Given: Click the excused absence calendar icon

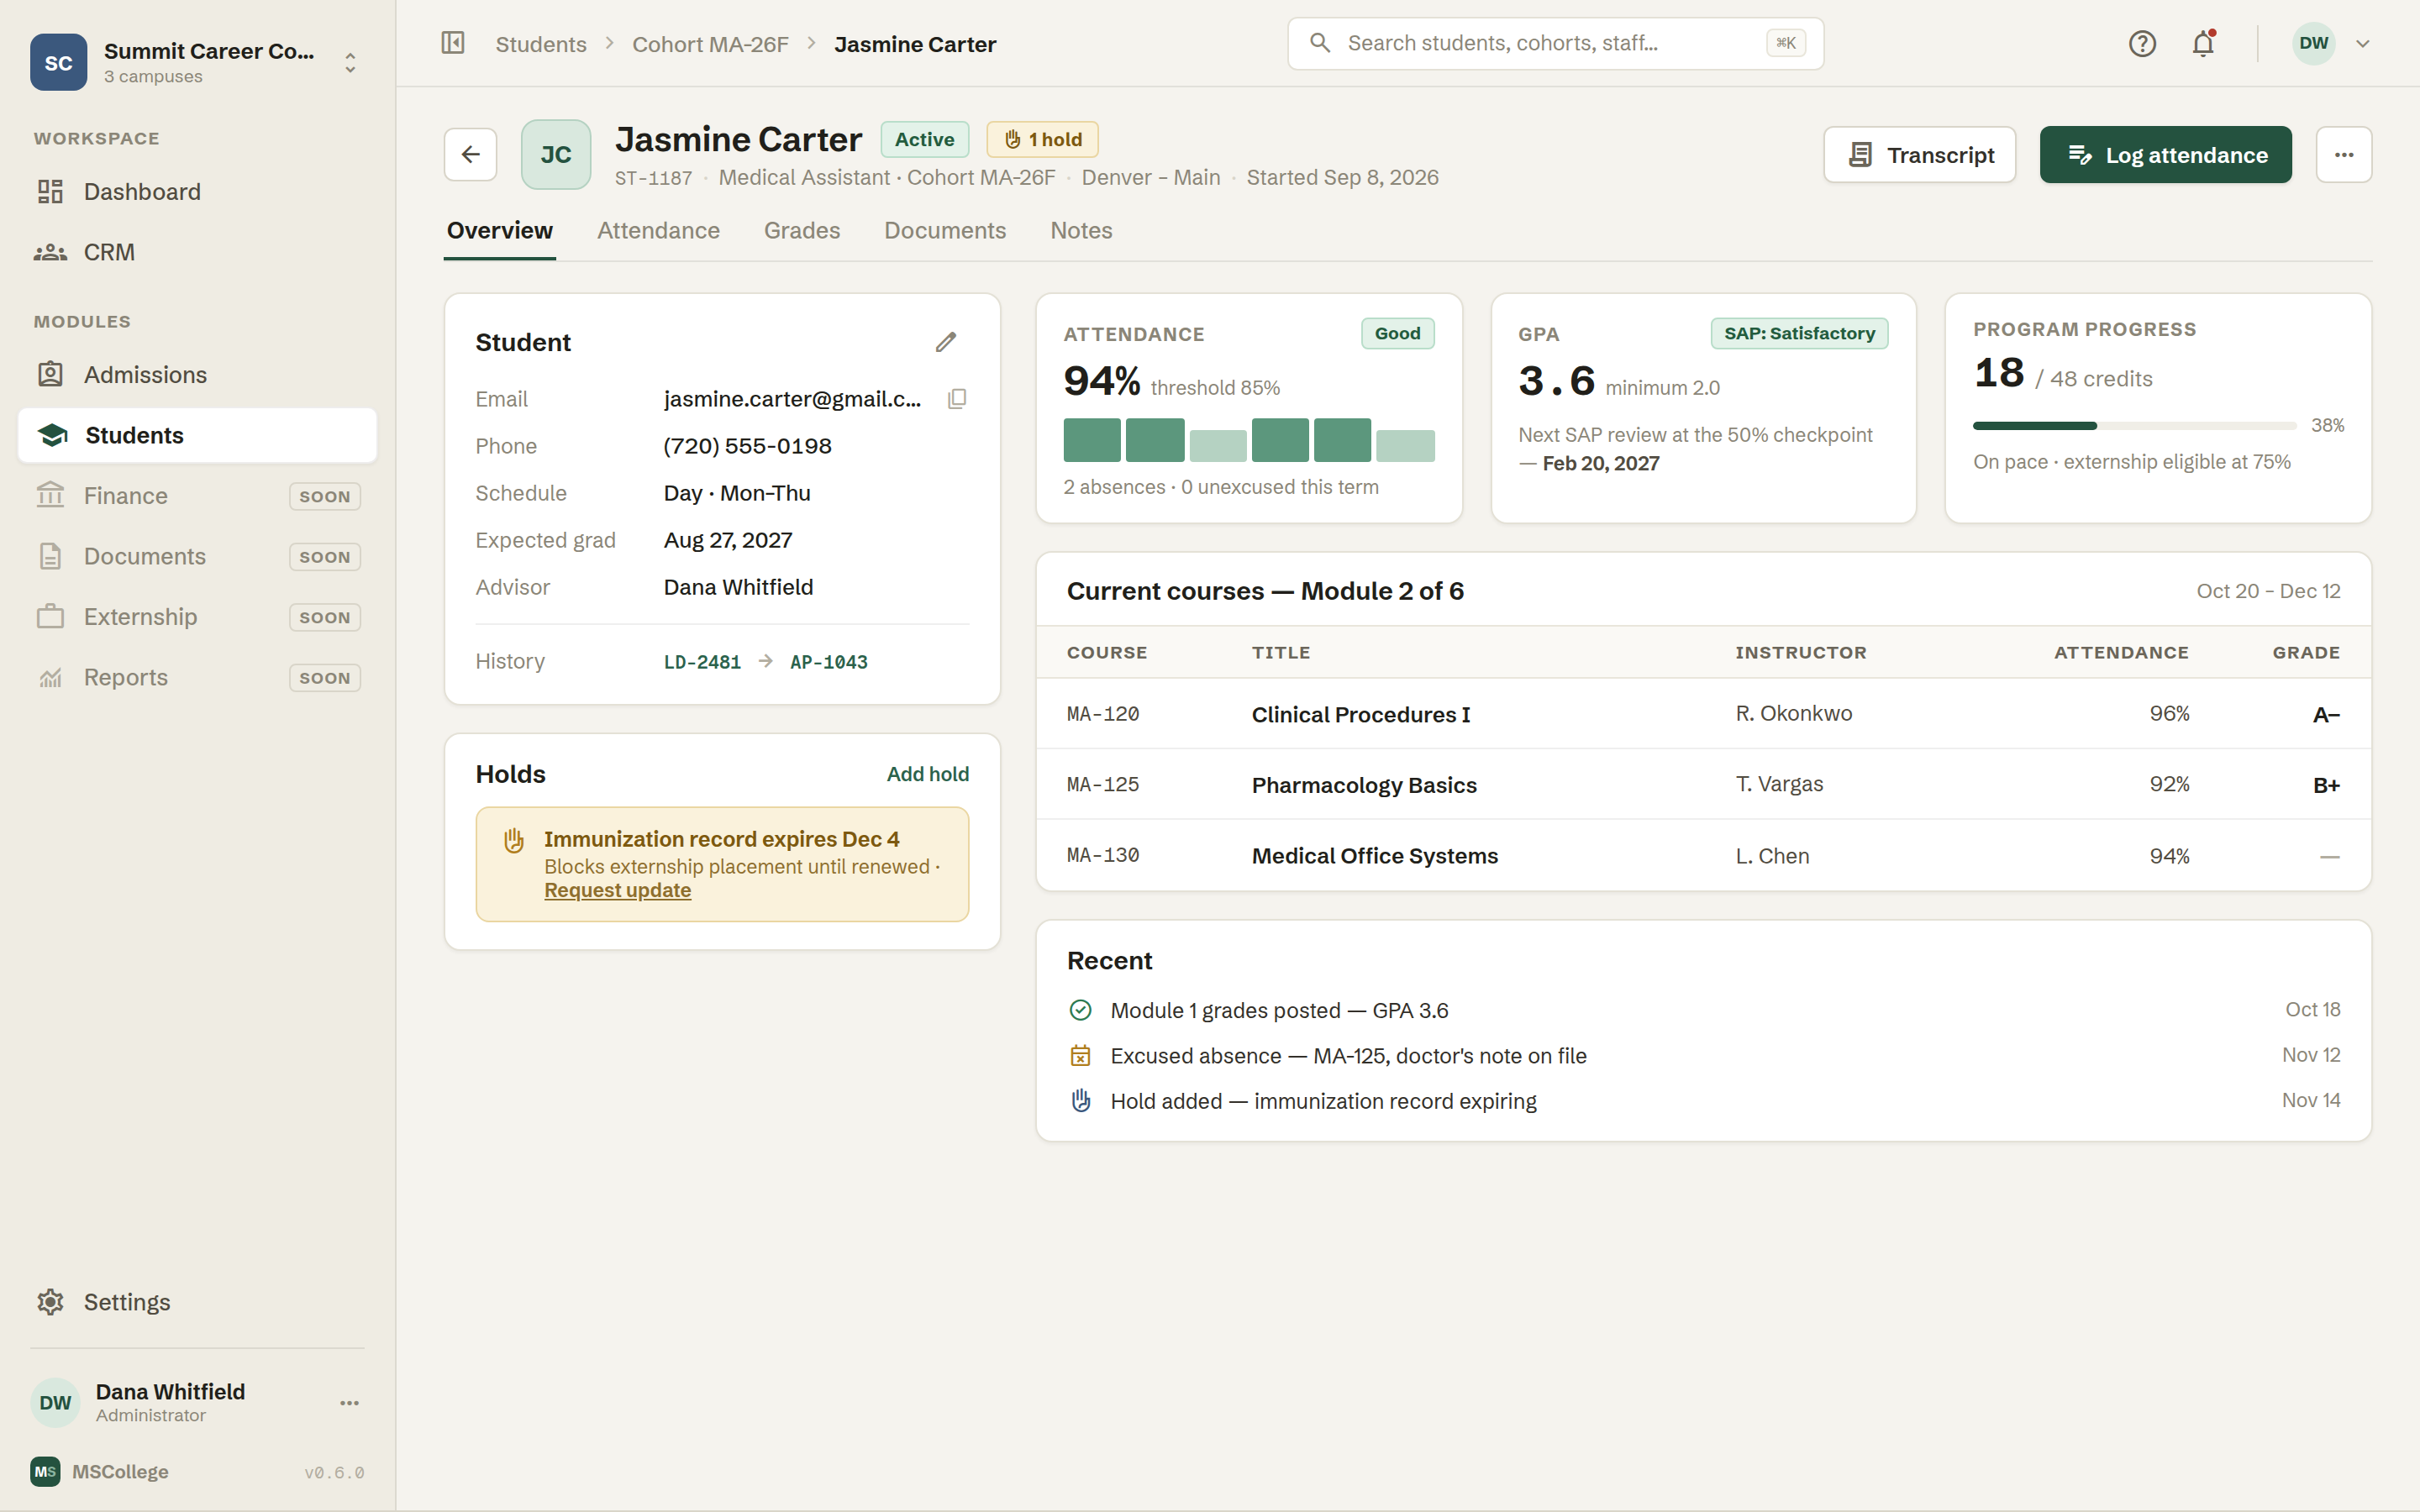Looking at the screenshot, I should coord(1081,1055).
